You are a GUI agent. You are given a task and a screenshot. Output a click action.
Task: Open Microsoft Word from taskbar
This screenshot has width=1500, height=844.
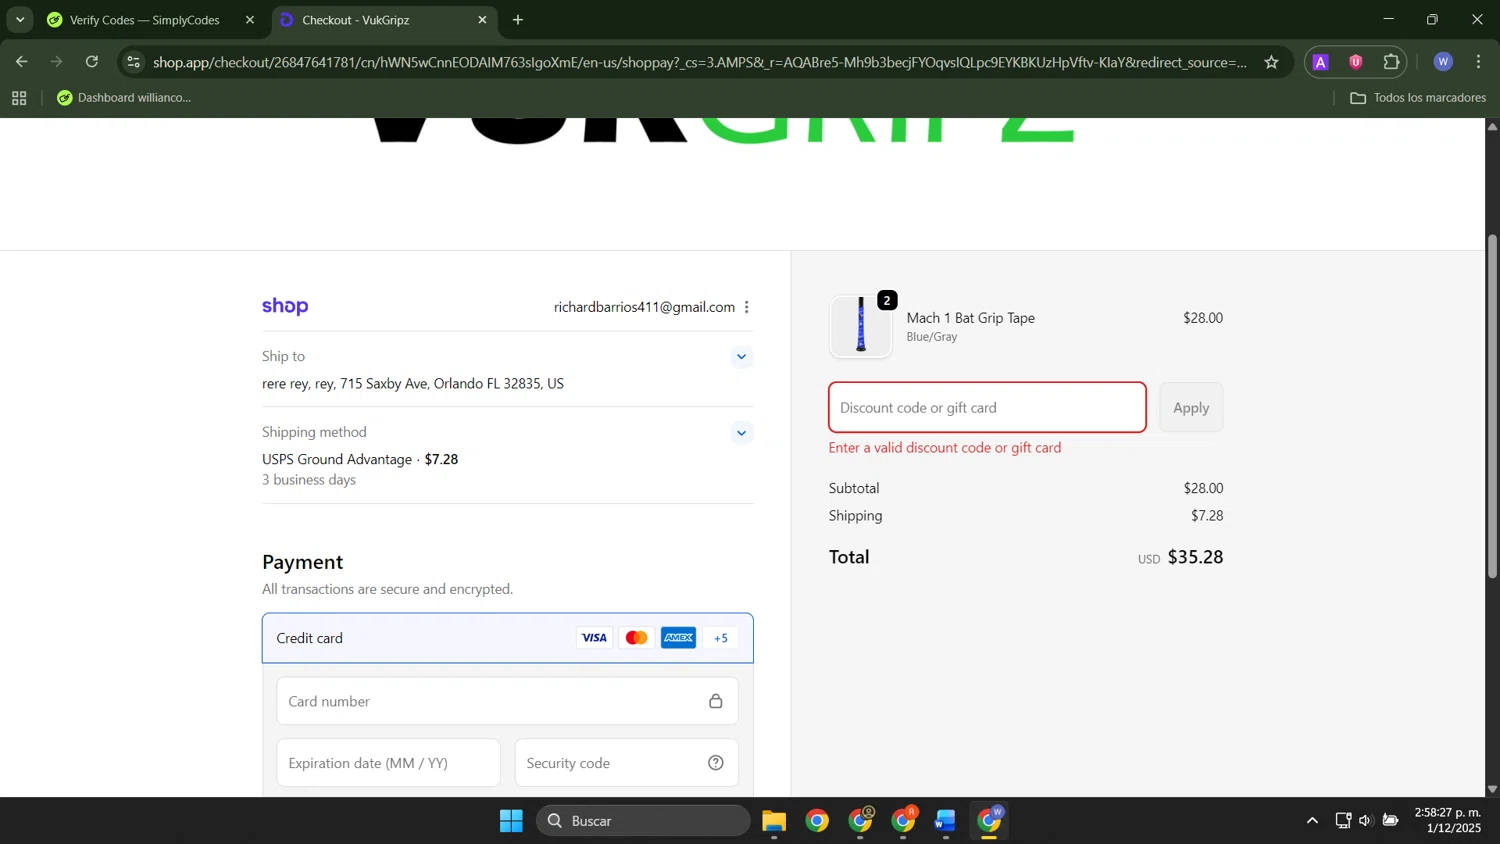(946, 821)
